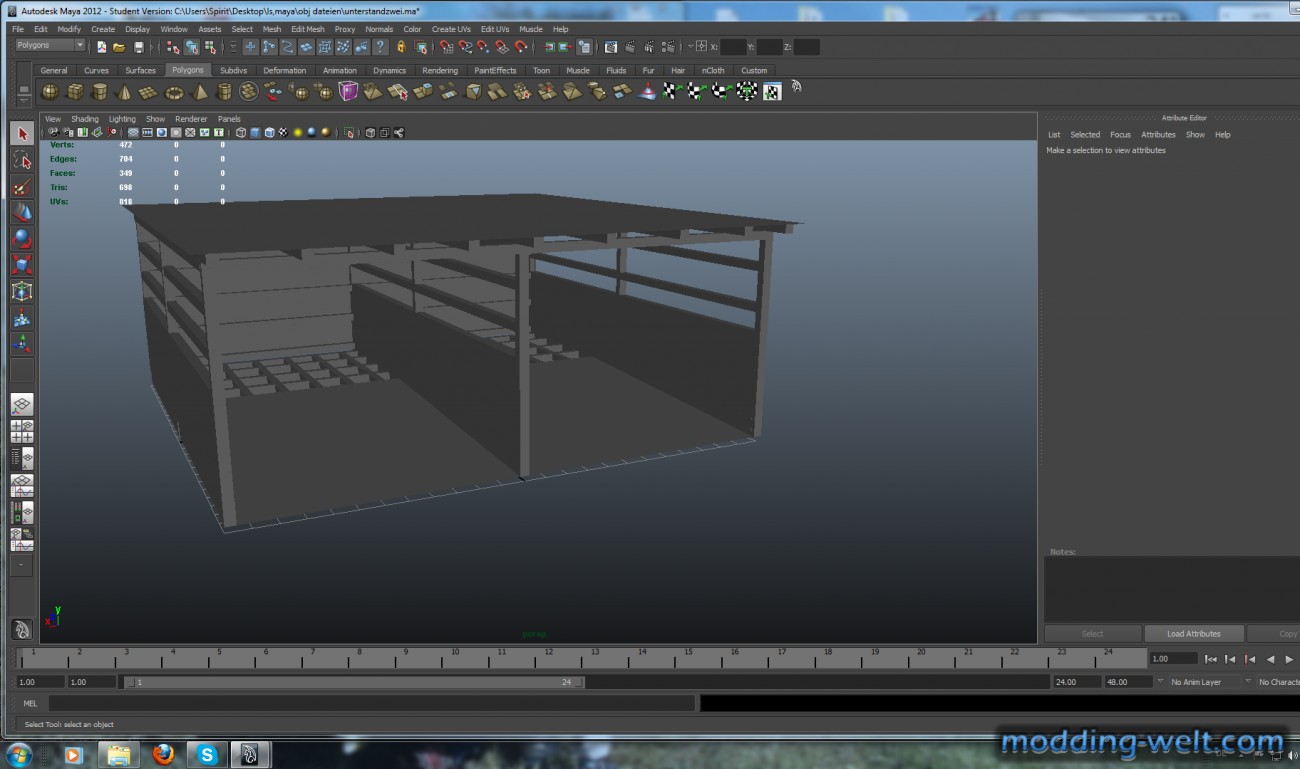Click Open Scene folder icon
This screenshot has height=769, width=1300.
[x=120, y=47]
